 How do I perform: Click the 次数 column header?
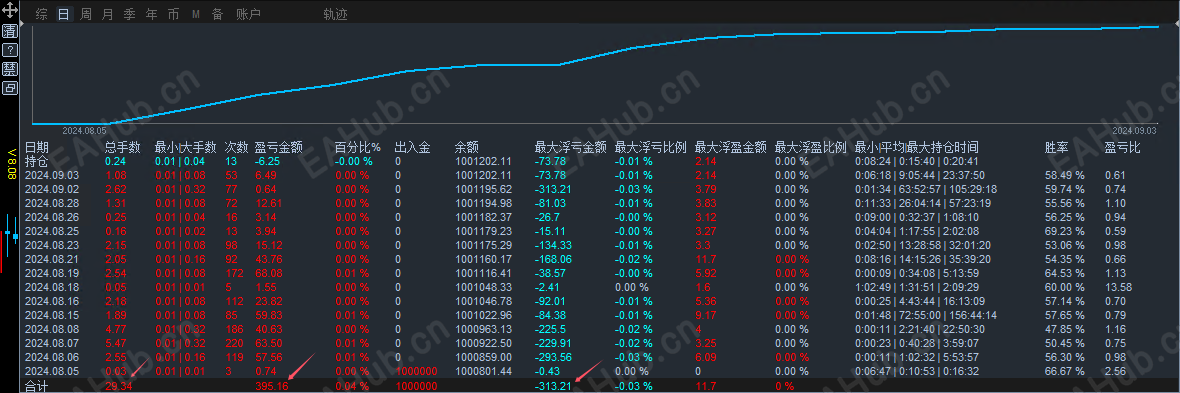click(x=236, y=148)
